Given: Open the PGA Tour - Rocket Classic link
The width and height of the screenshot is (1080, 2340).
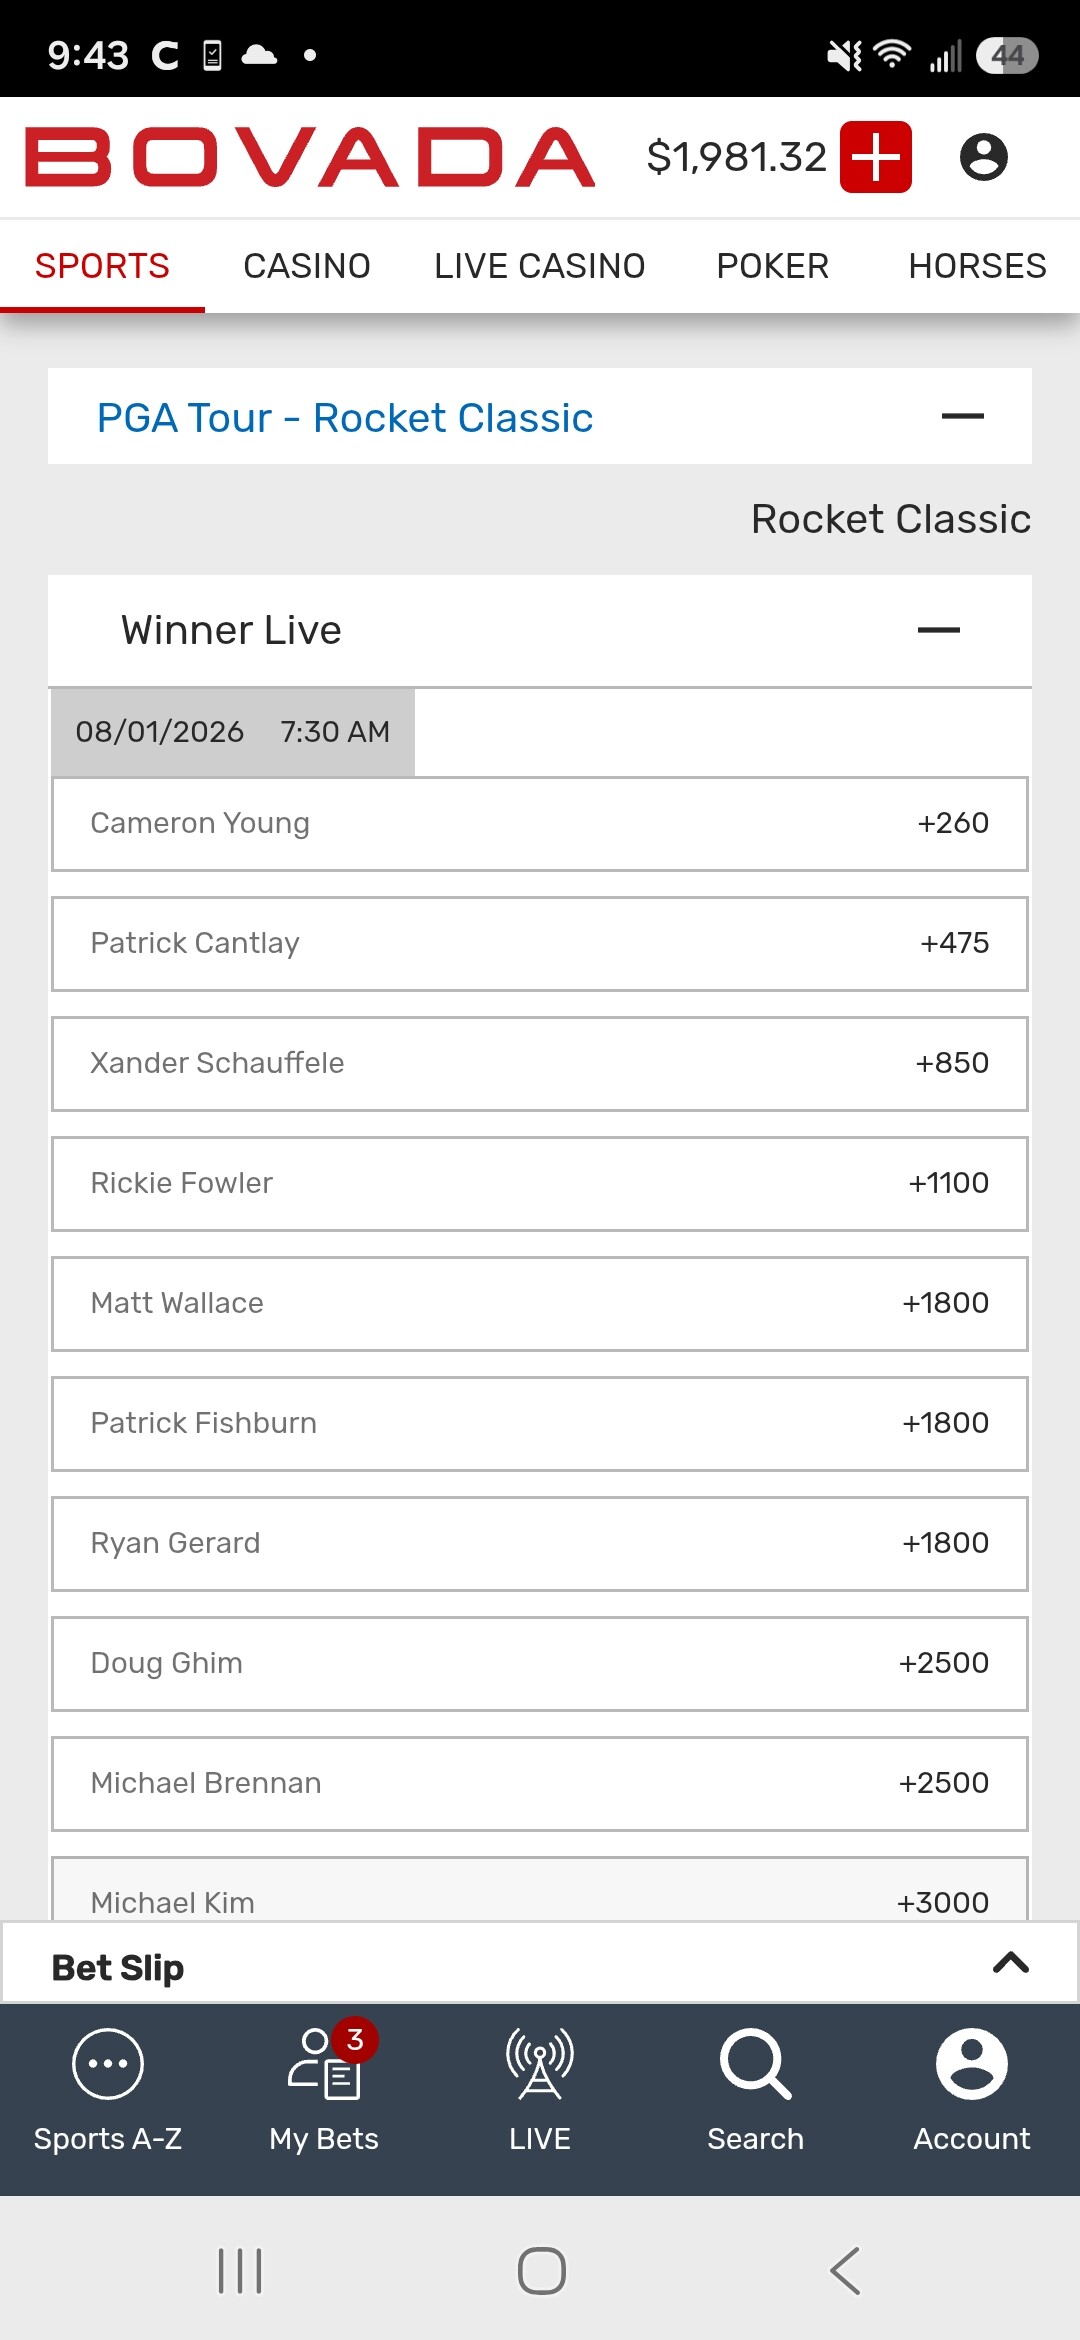Looking at the screenshot, I should (x=345, y=418).
